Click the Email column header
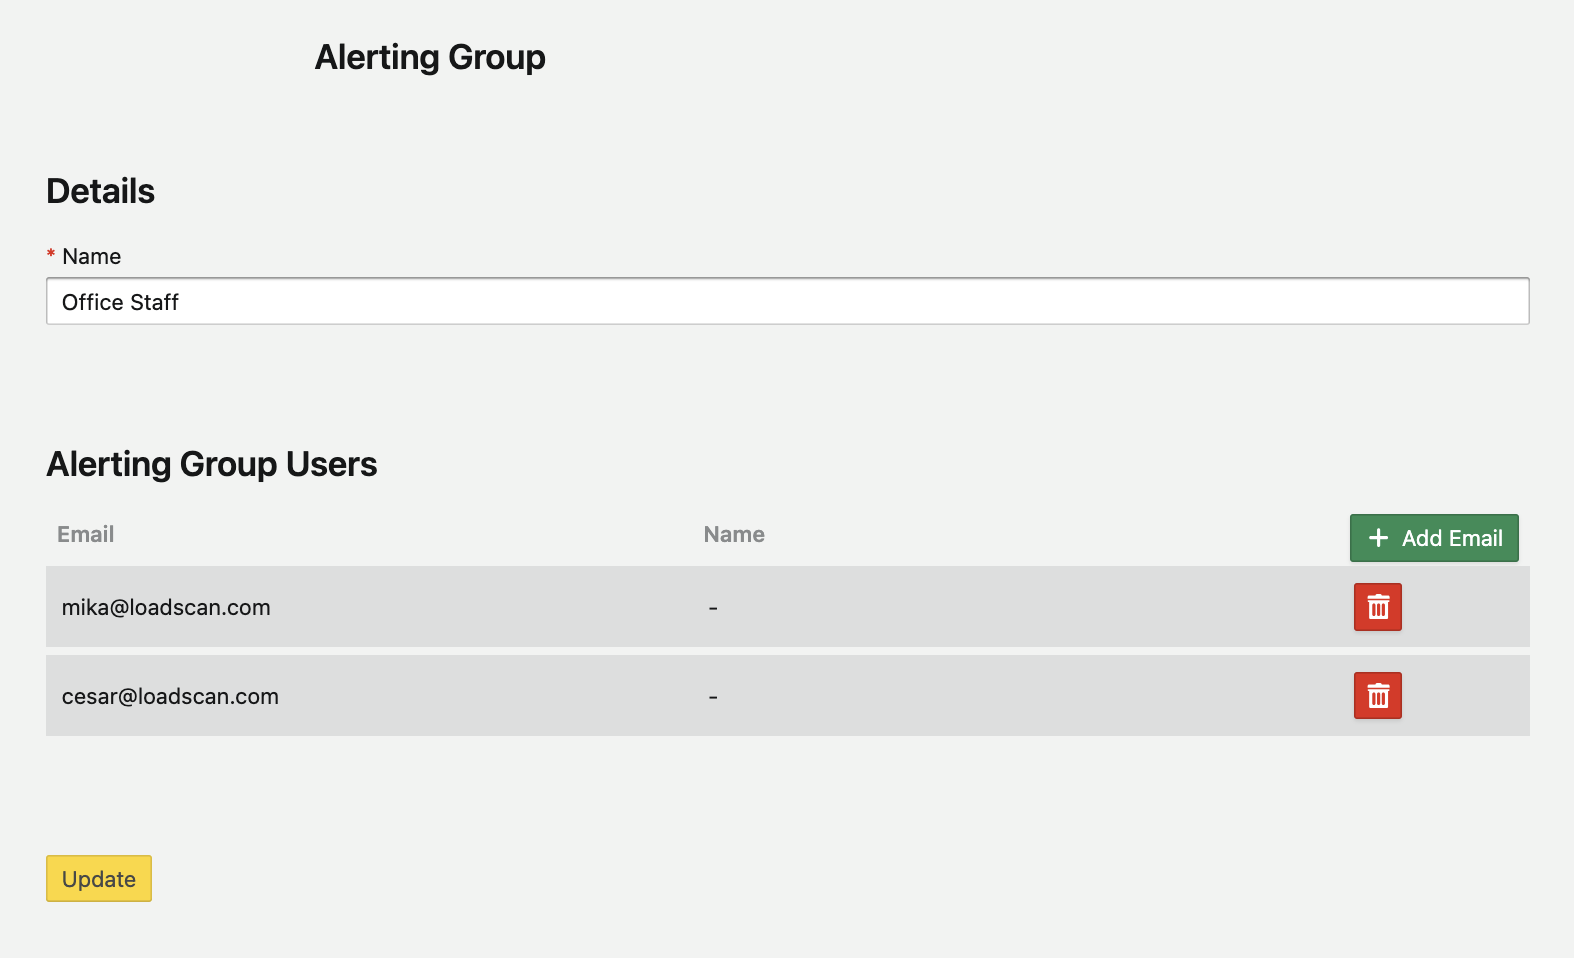1574x958 pixels. tap(86, 535)
